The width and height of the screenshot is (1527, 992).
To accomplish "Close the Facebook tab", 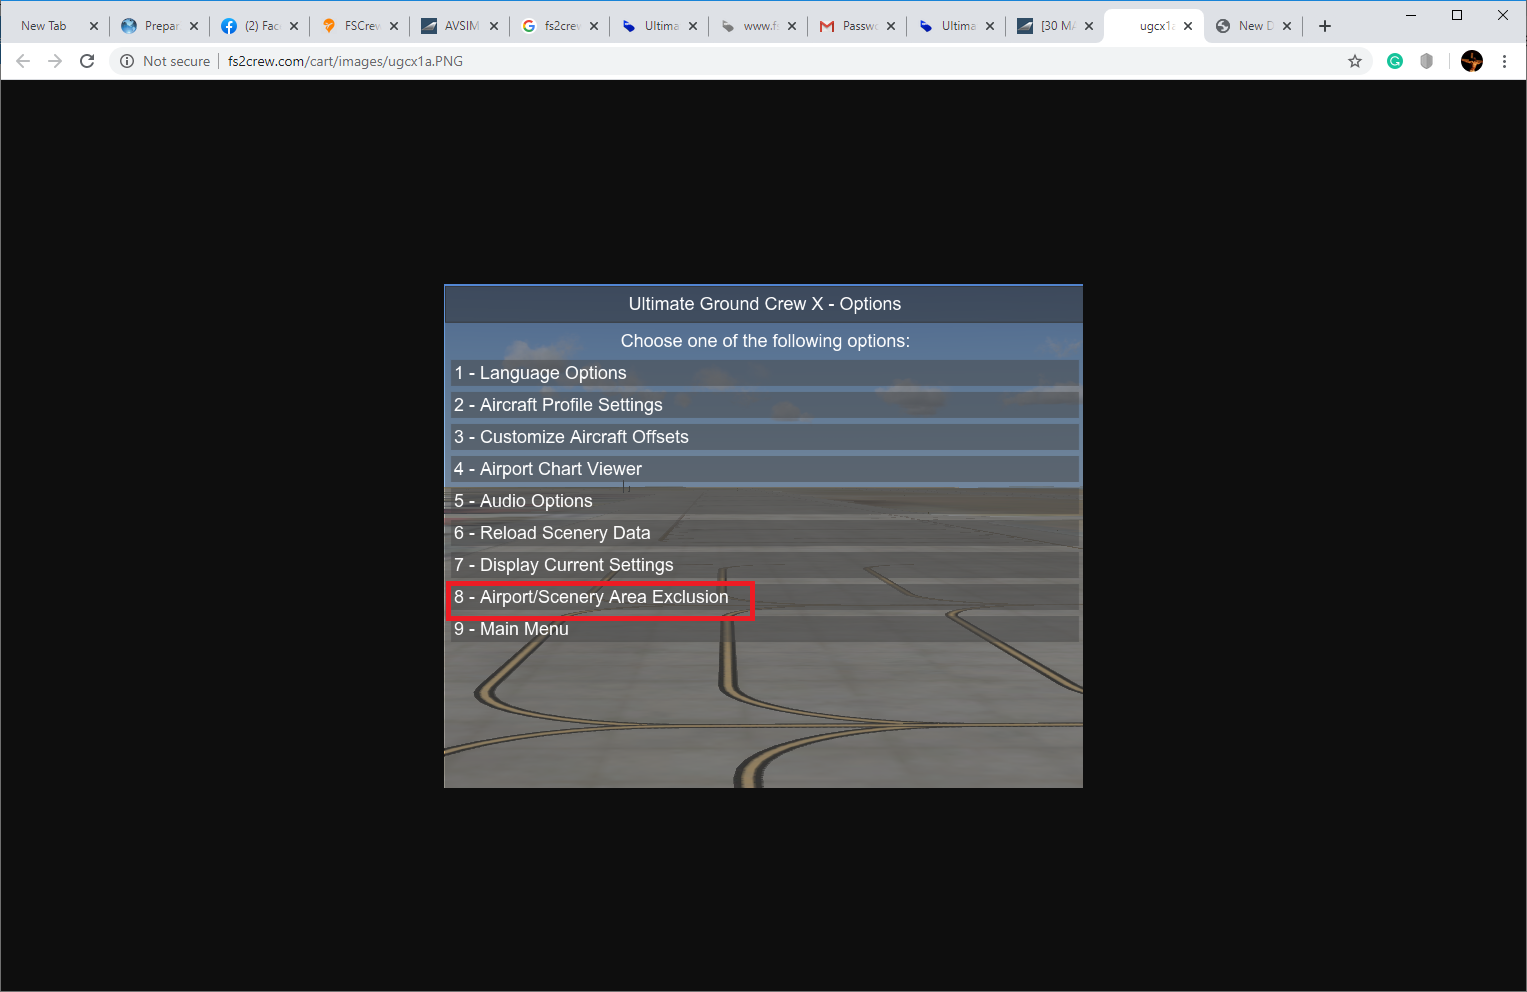I will click(294, 26).
